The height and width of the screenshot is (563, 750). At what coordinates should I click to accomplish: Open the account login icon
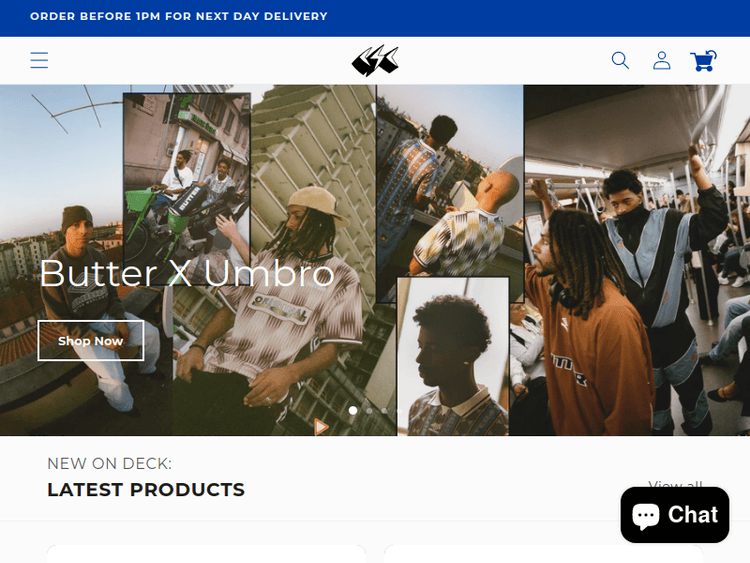pos(662,60)
